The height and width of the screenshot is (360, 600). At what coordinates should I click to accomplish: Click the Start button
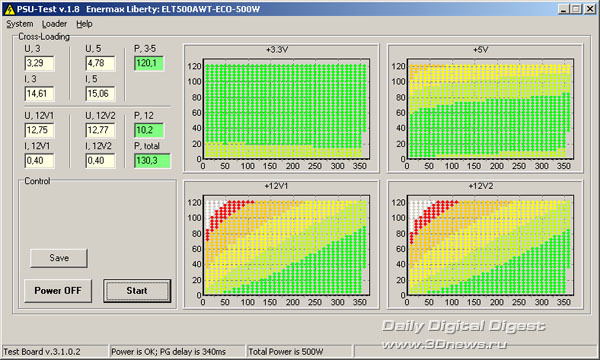click(x=137, y=290)
